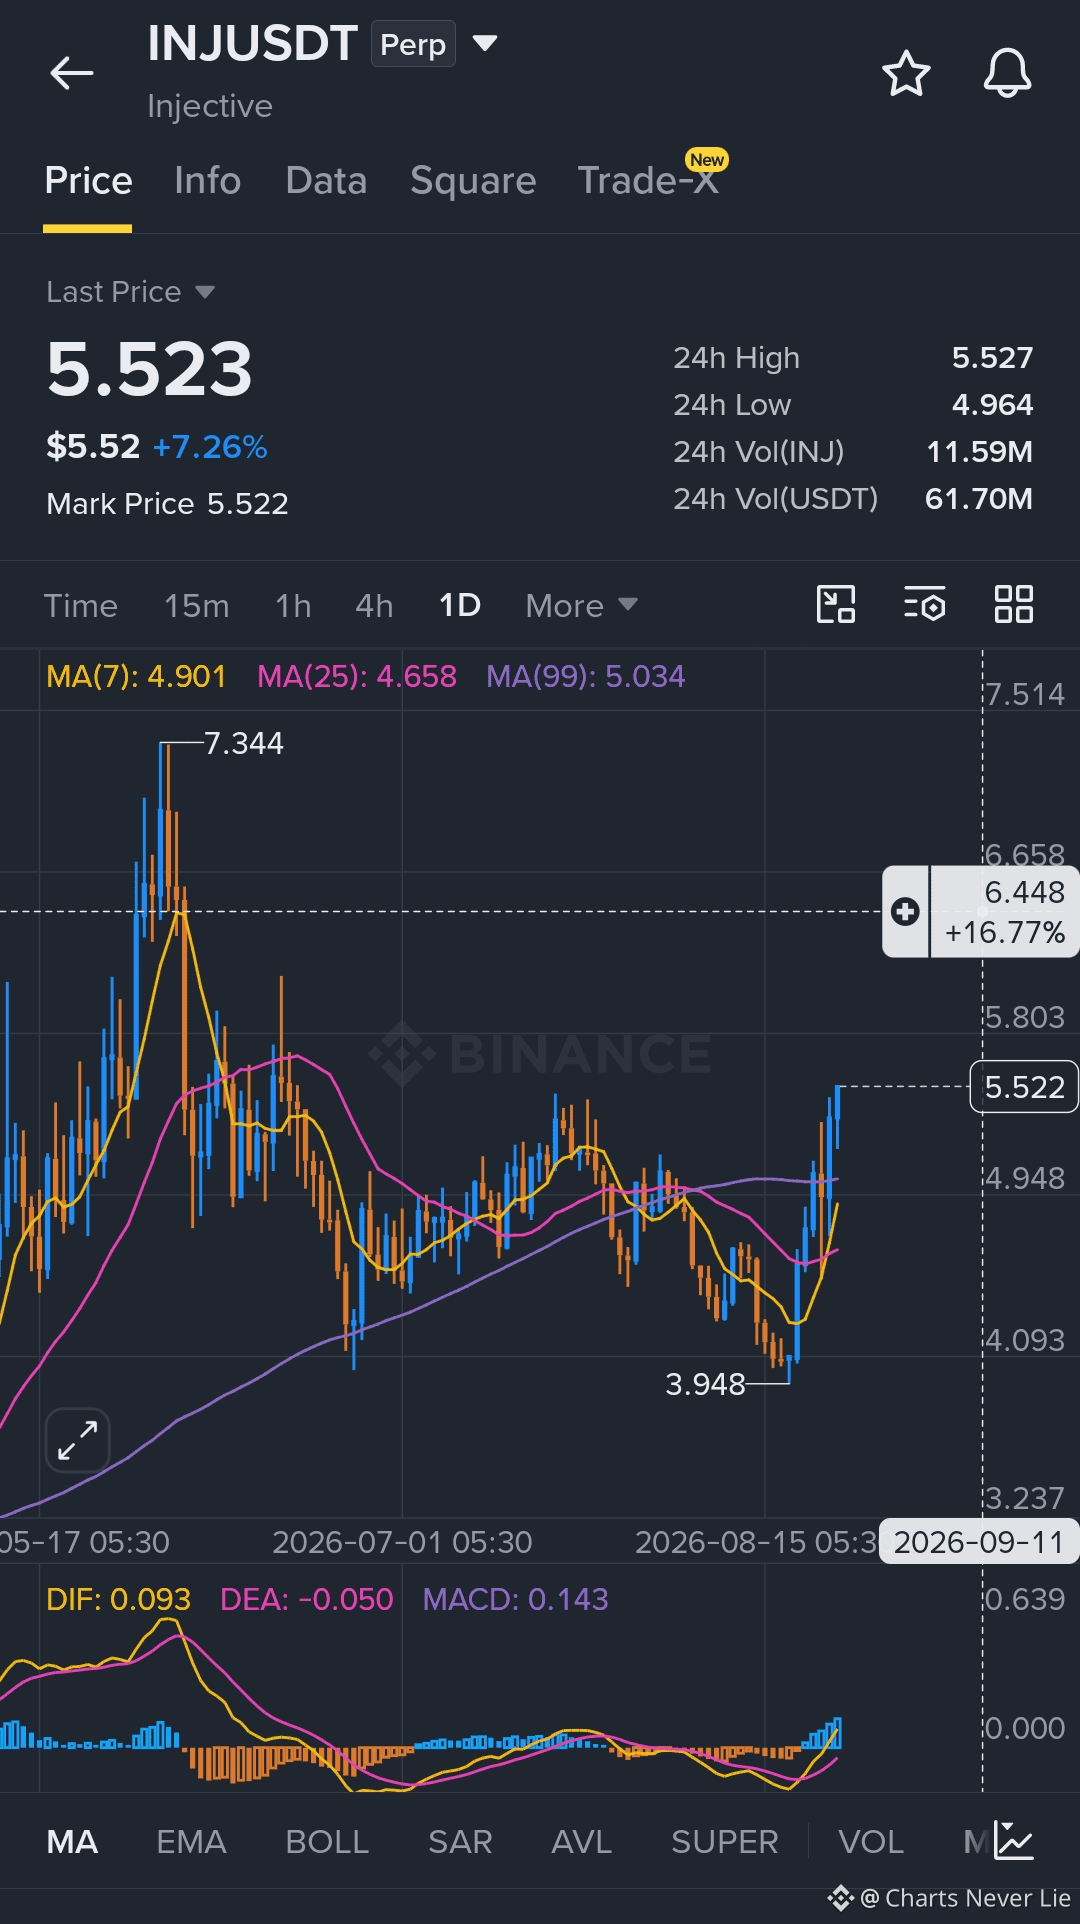Select the Time chart interval
Image resolution: width=1080 pixels, height=1924 pixels.
tap(81, 606)
